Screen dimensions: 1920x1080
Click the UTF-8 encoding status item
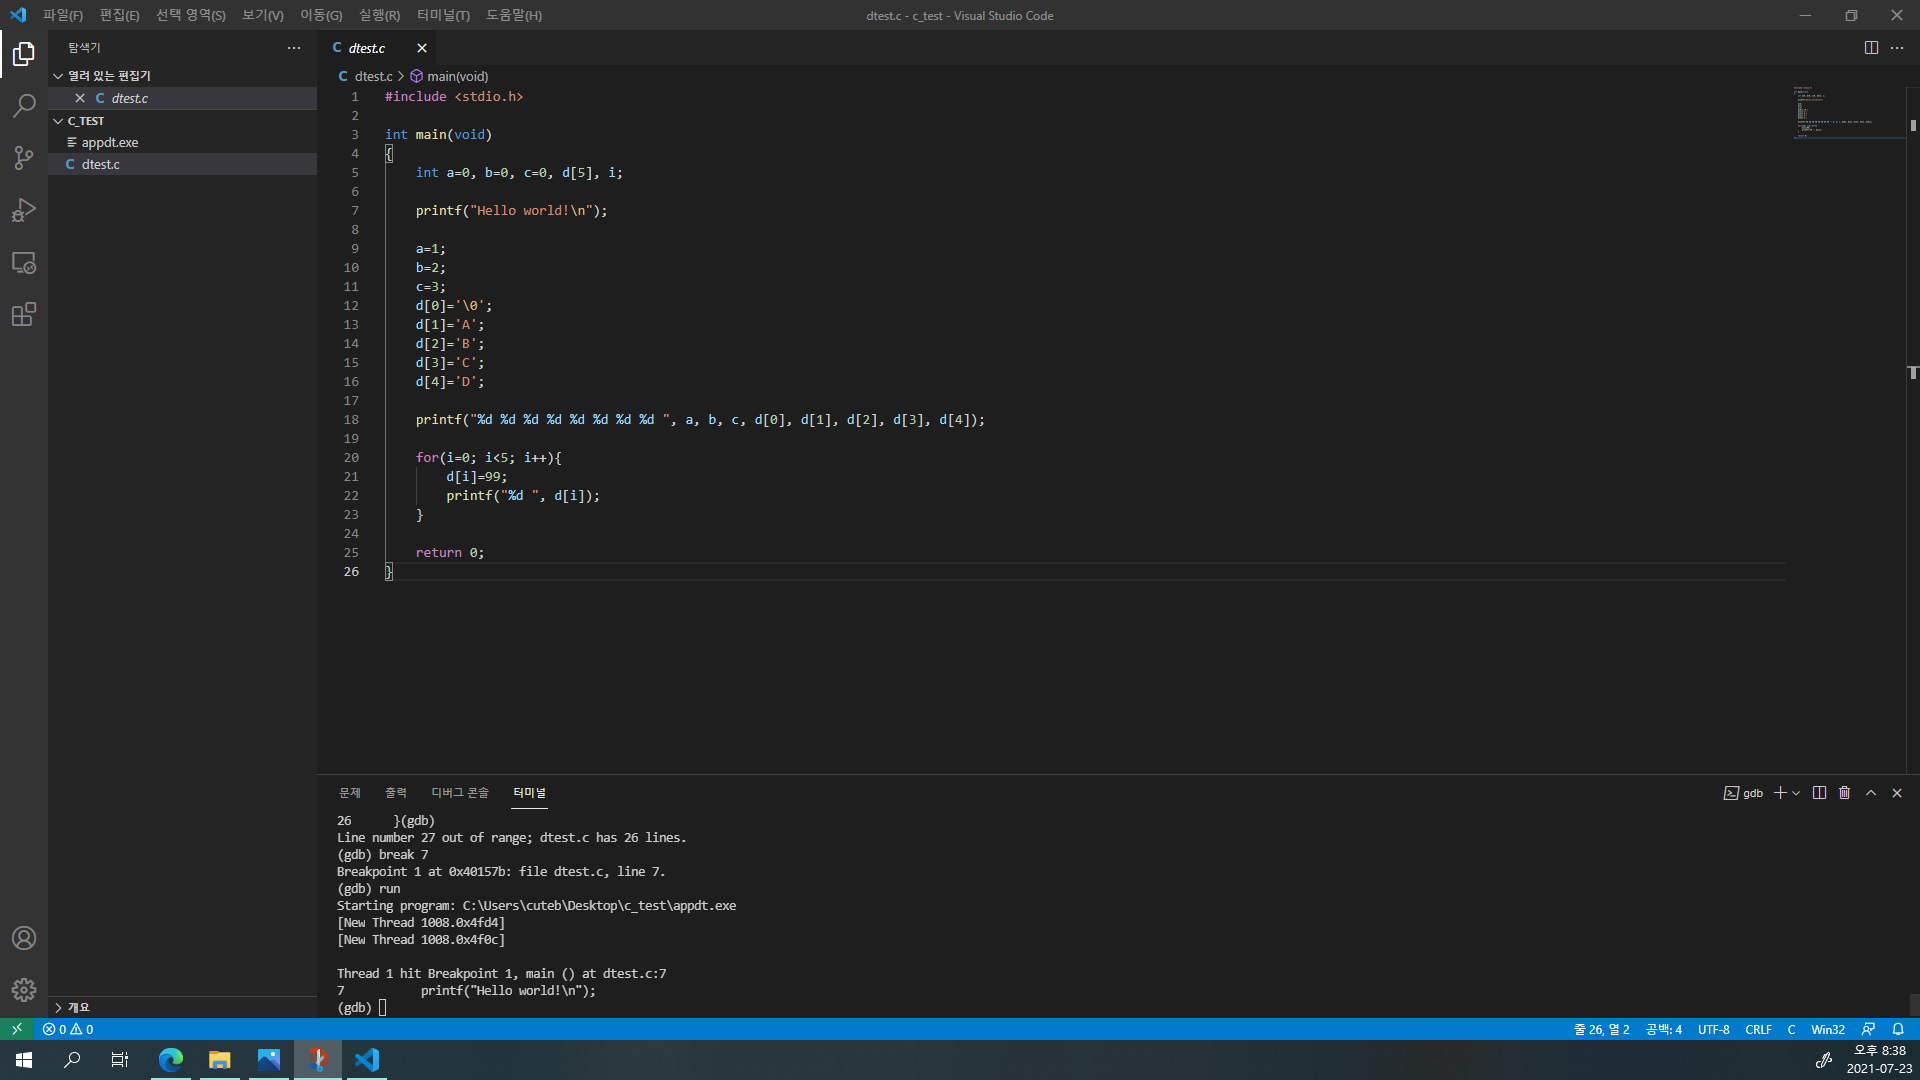pyautogui.click(x=1713, y=1029)
